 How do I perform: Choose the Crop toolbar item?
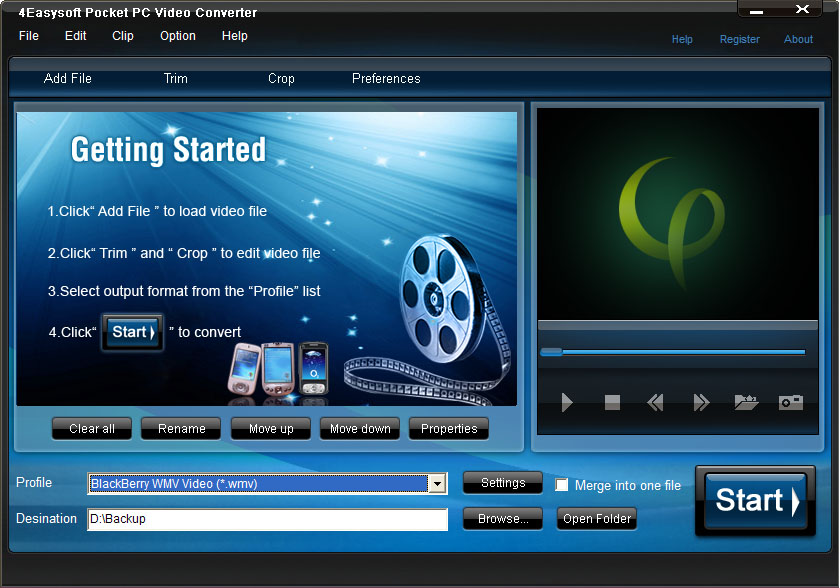coord(281,79)
